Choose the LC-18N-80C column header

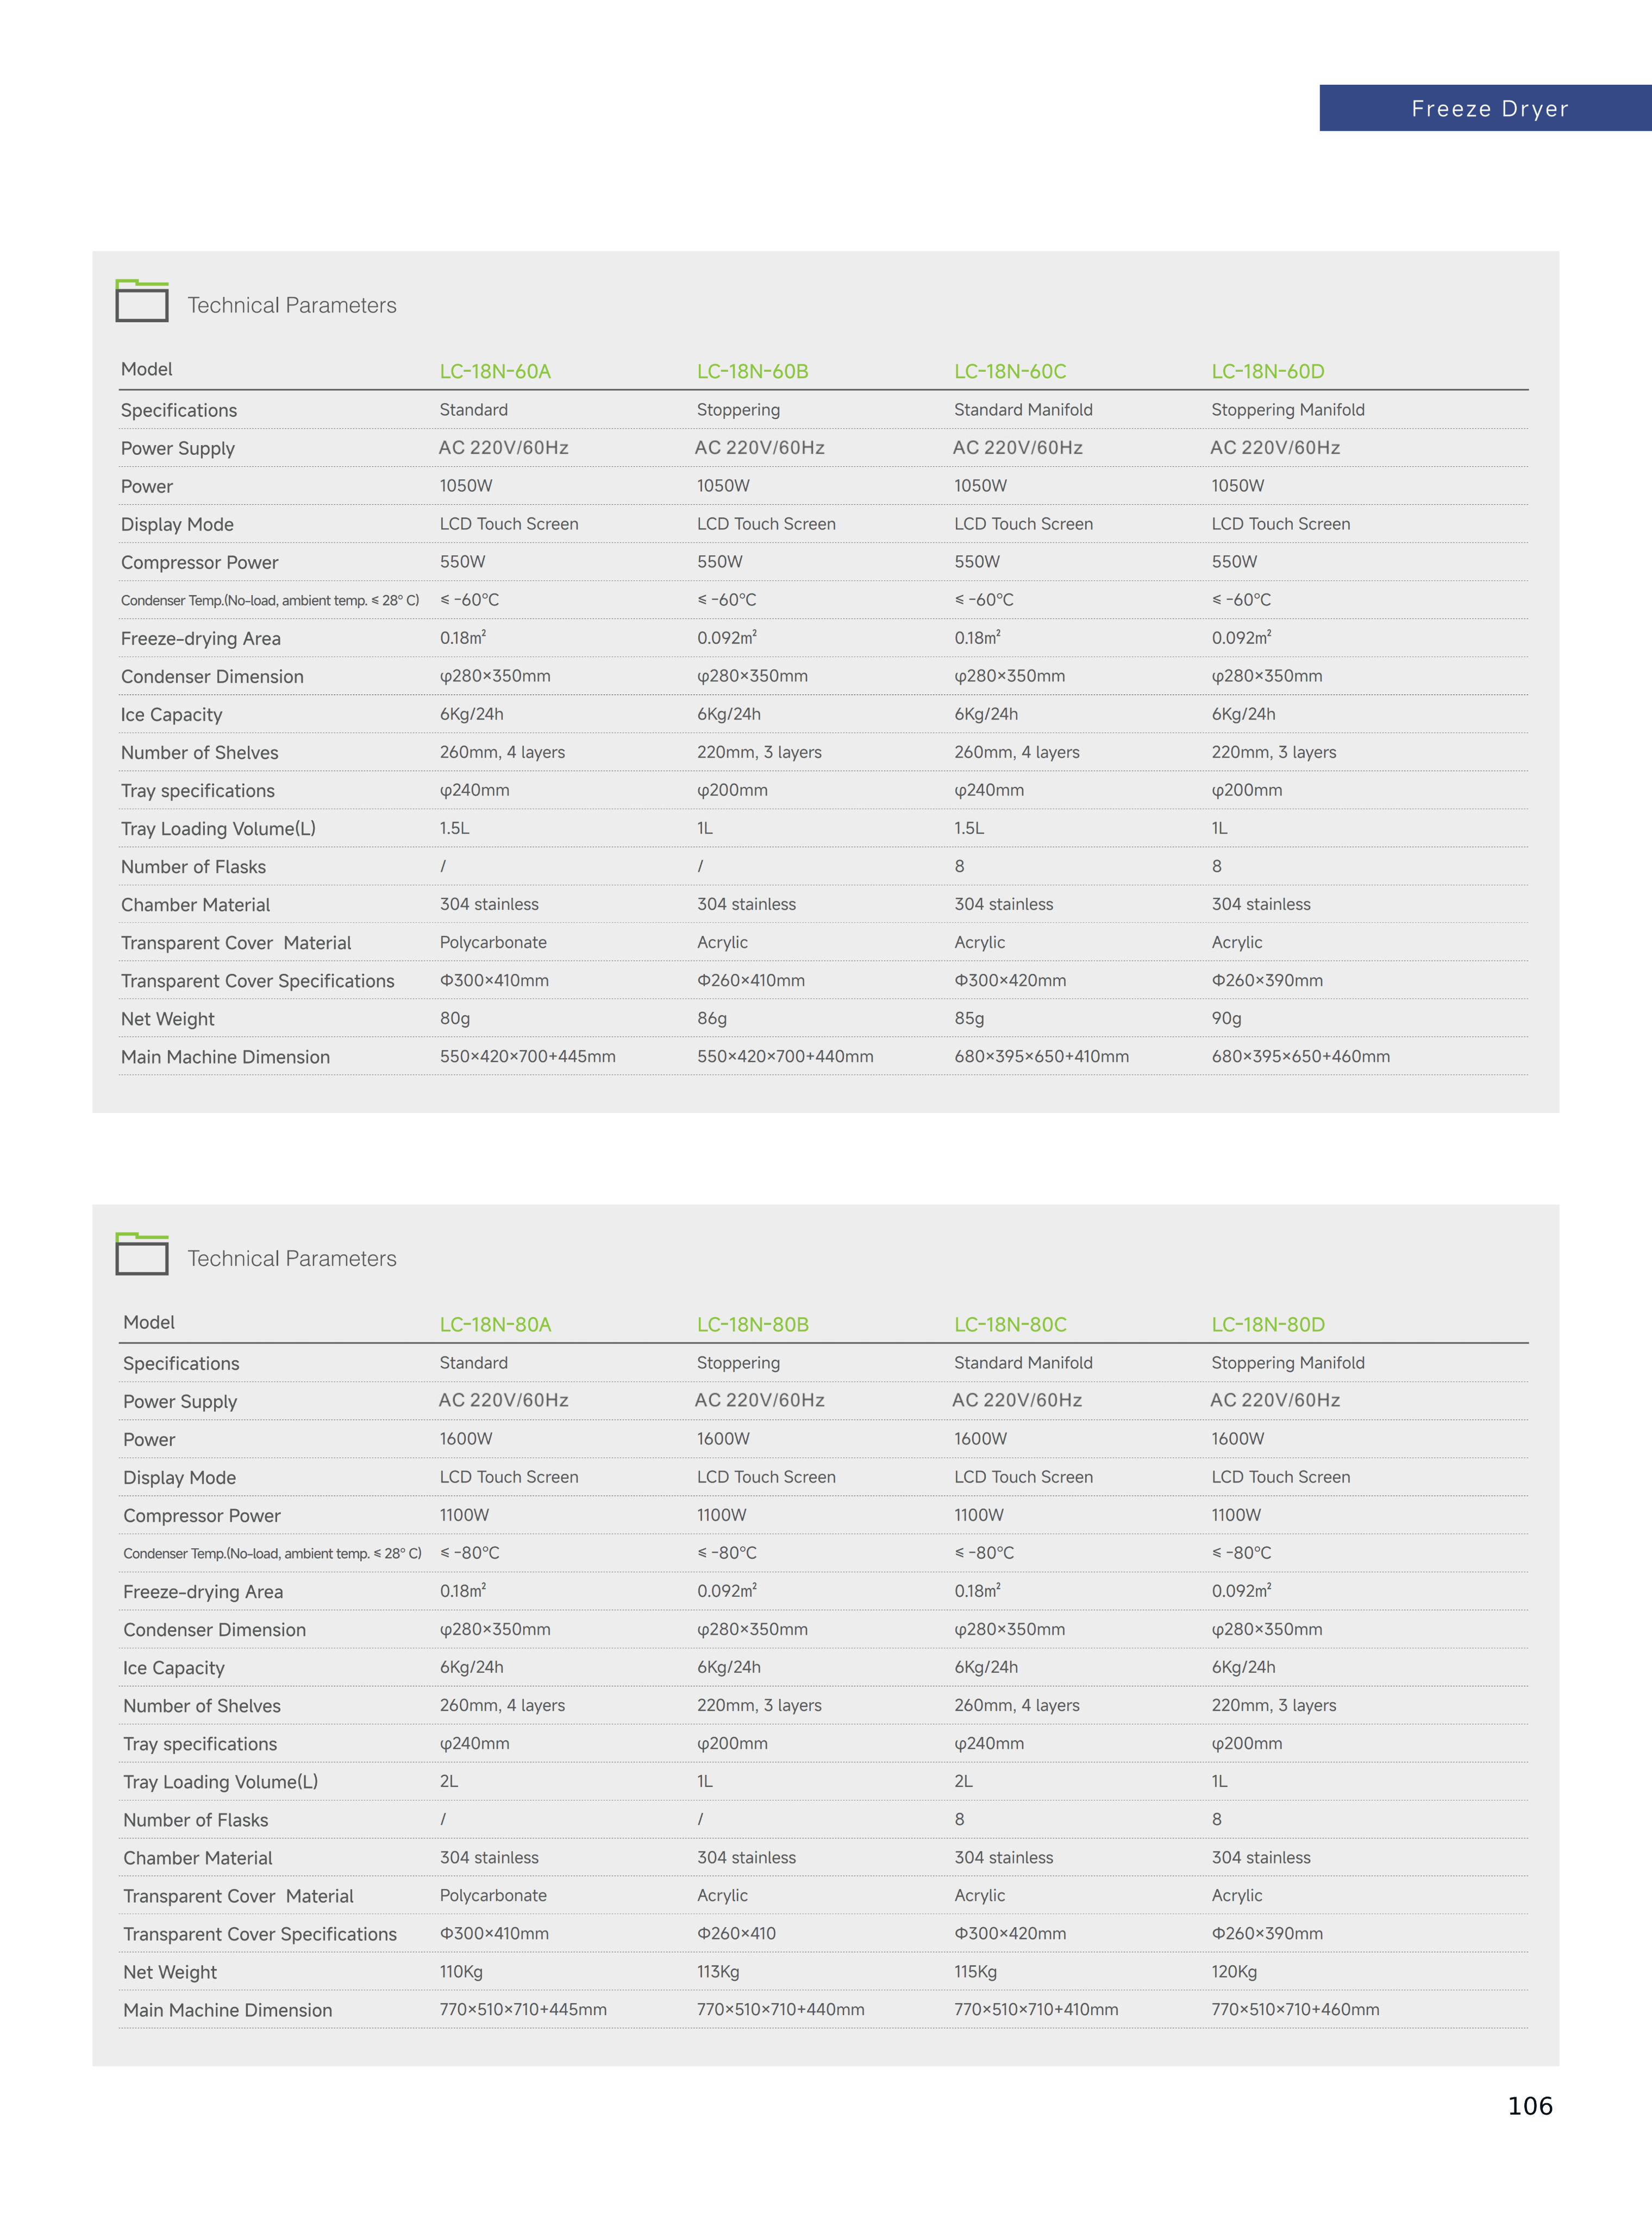coord(1010,1324)
